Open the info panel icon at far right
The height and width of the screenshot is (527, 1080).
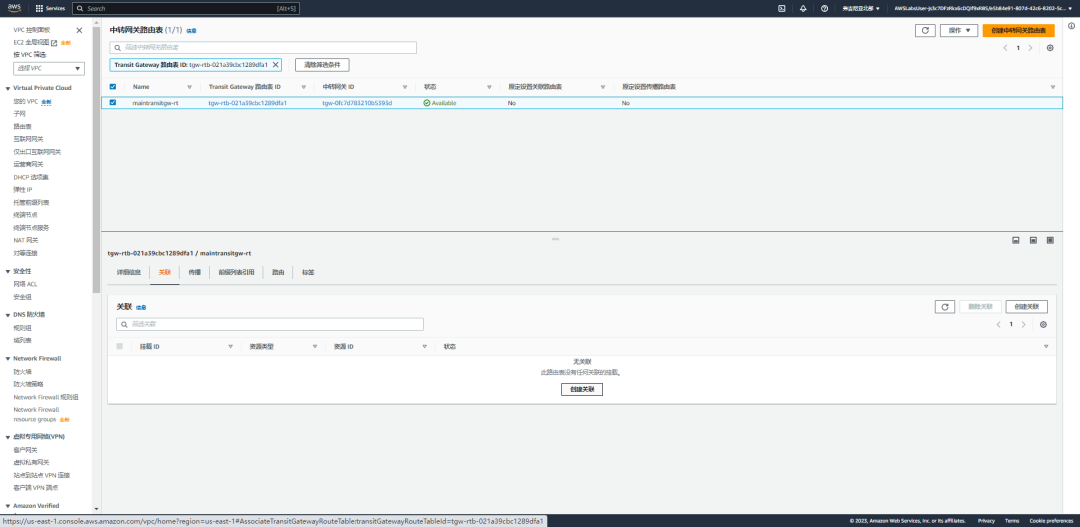point(1071,26)
